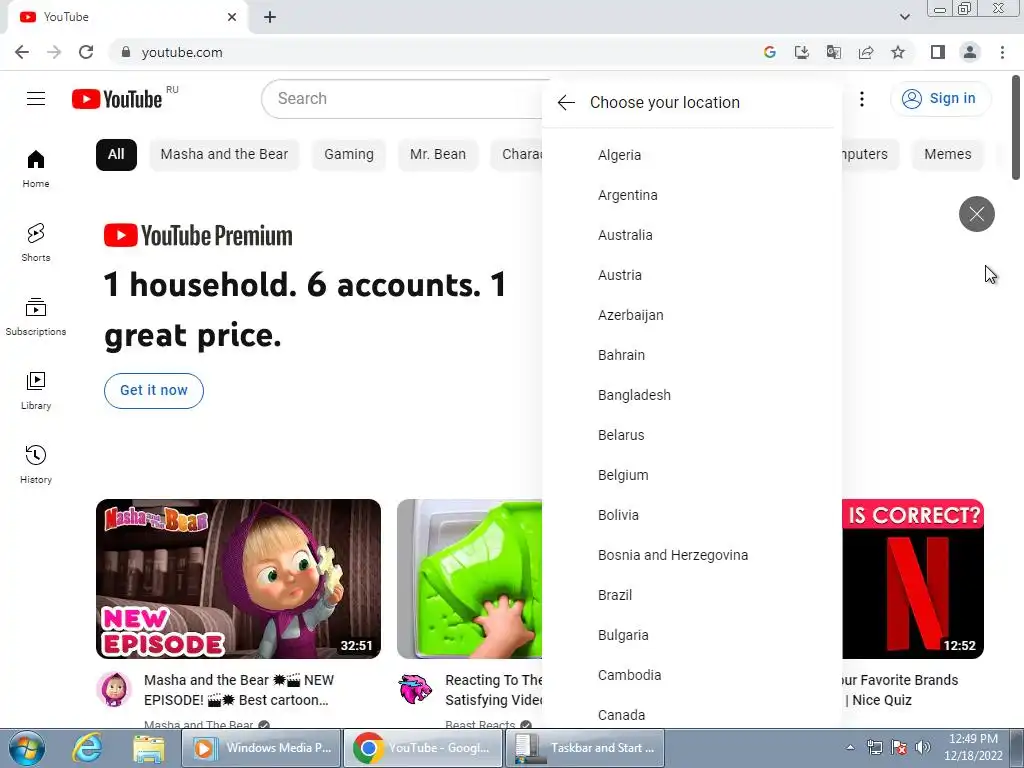Open Shorts in the sidebar
This screenshot has height=768, width=1024.
[36, 242]
